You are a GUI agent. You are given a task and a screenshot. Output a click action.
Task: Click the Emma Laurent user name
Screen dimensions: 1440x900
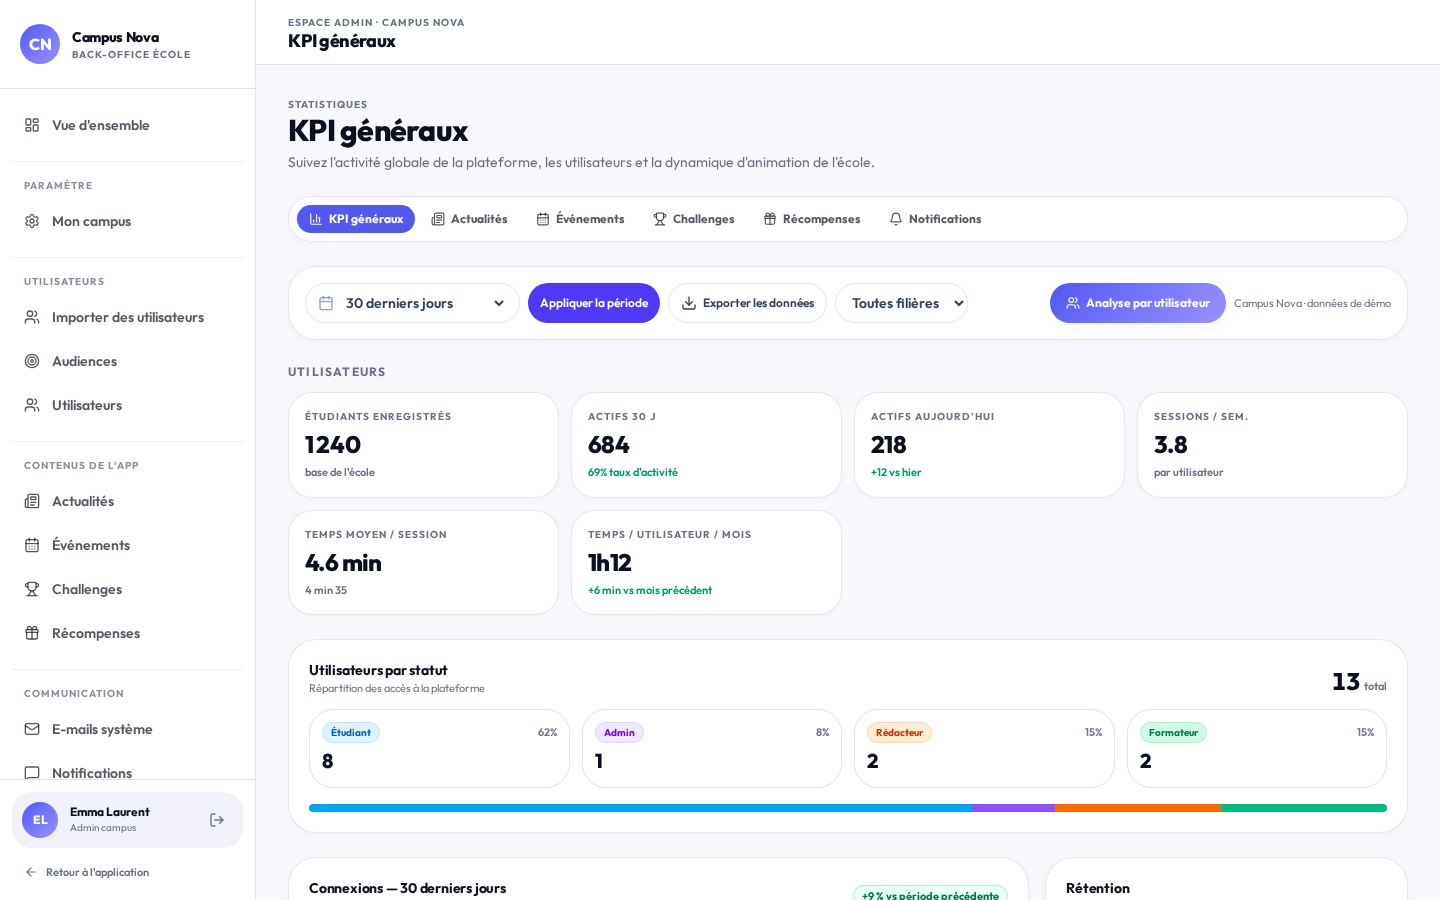tap(109, 812)
